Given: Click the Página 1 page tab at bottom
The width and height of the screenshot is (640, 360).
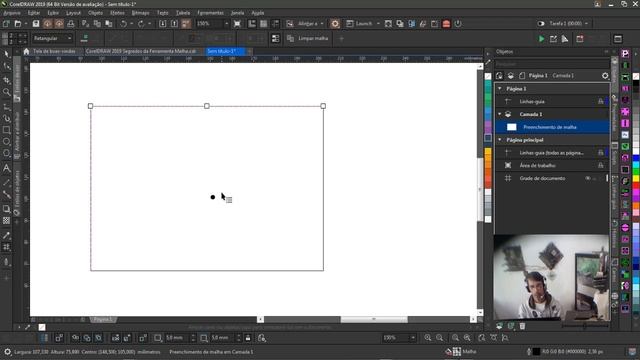Looking at the screenshot, I should tap(103, 320).
